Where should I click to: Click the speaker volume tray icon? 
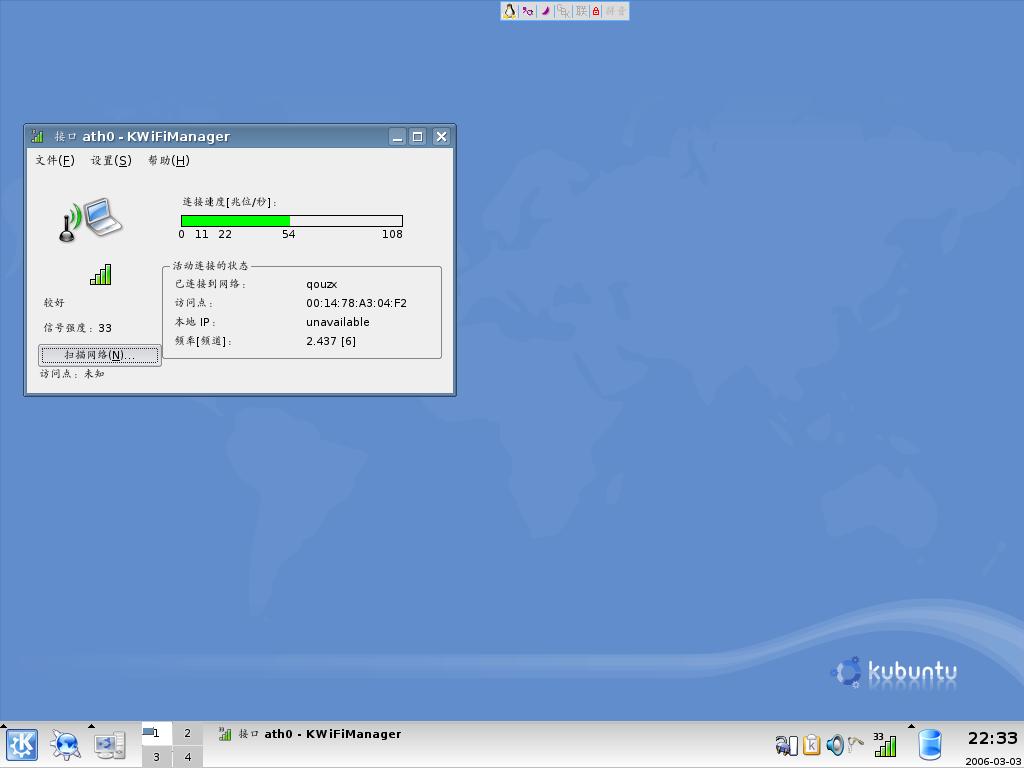pyautogui.click(x=835, y=745)
